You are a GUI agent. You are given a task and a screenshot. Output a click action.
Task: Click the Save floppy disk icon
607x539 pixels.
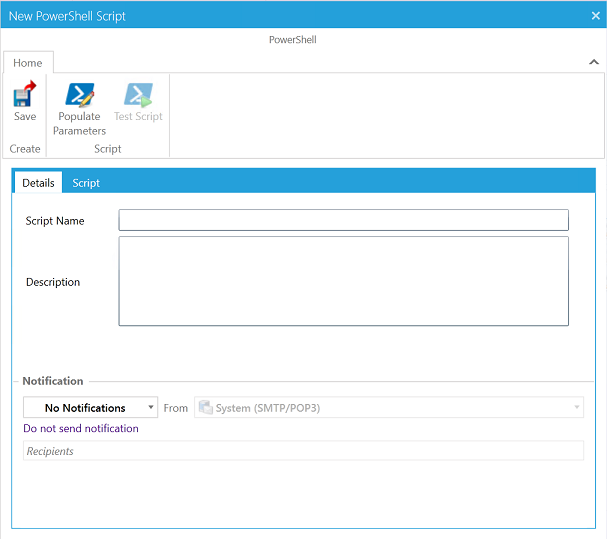coord(25,94)
